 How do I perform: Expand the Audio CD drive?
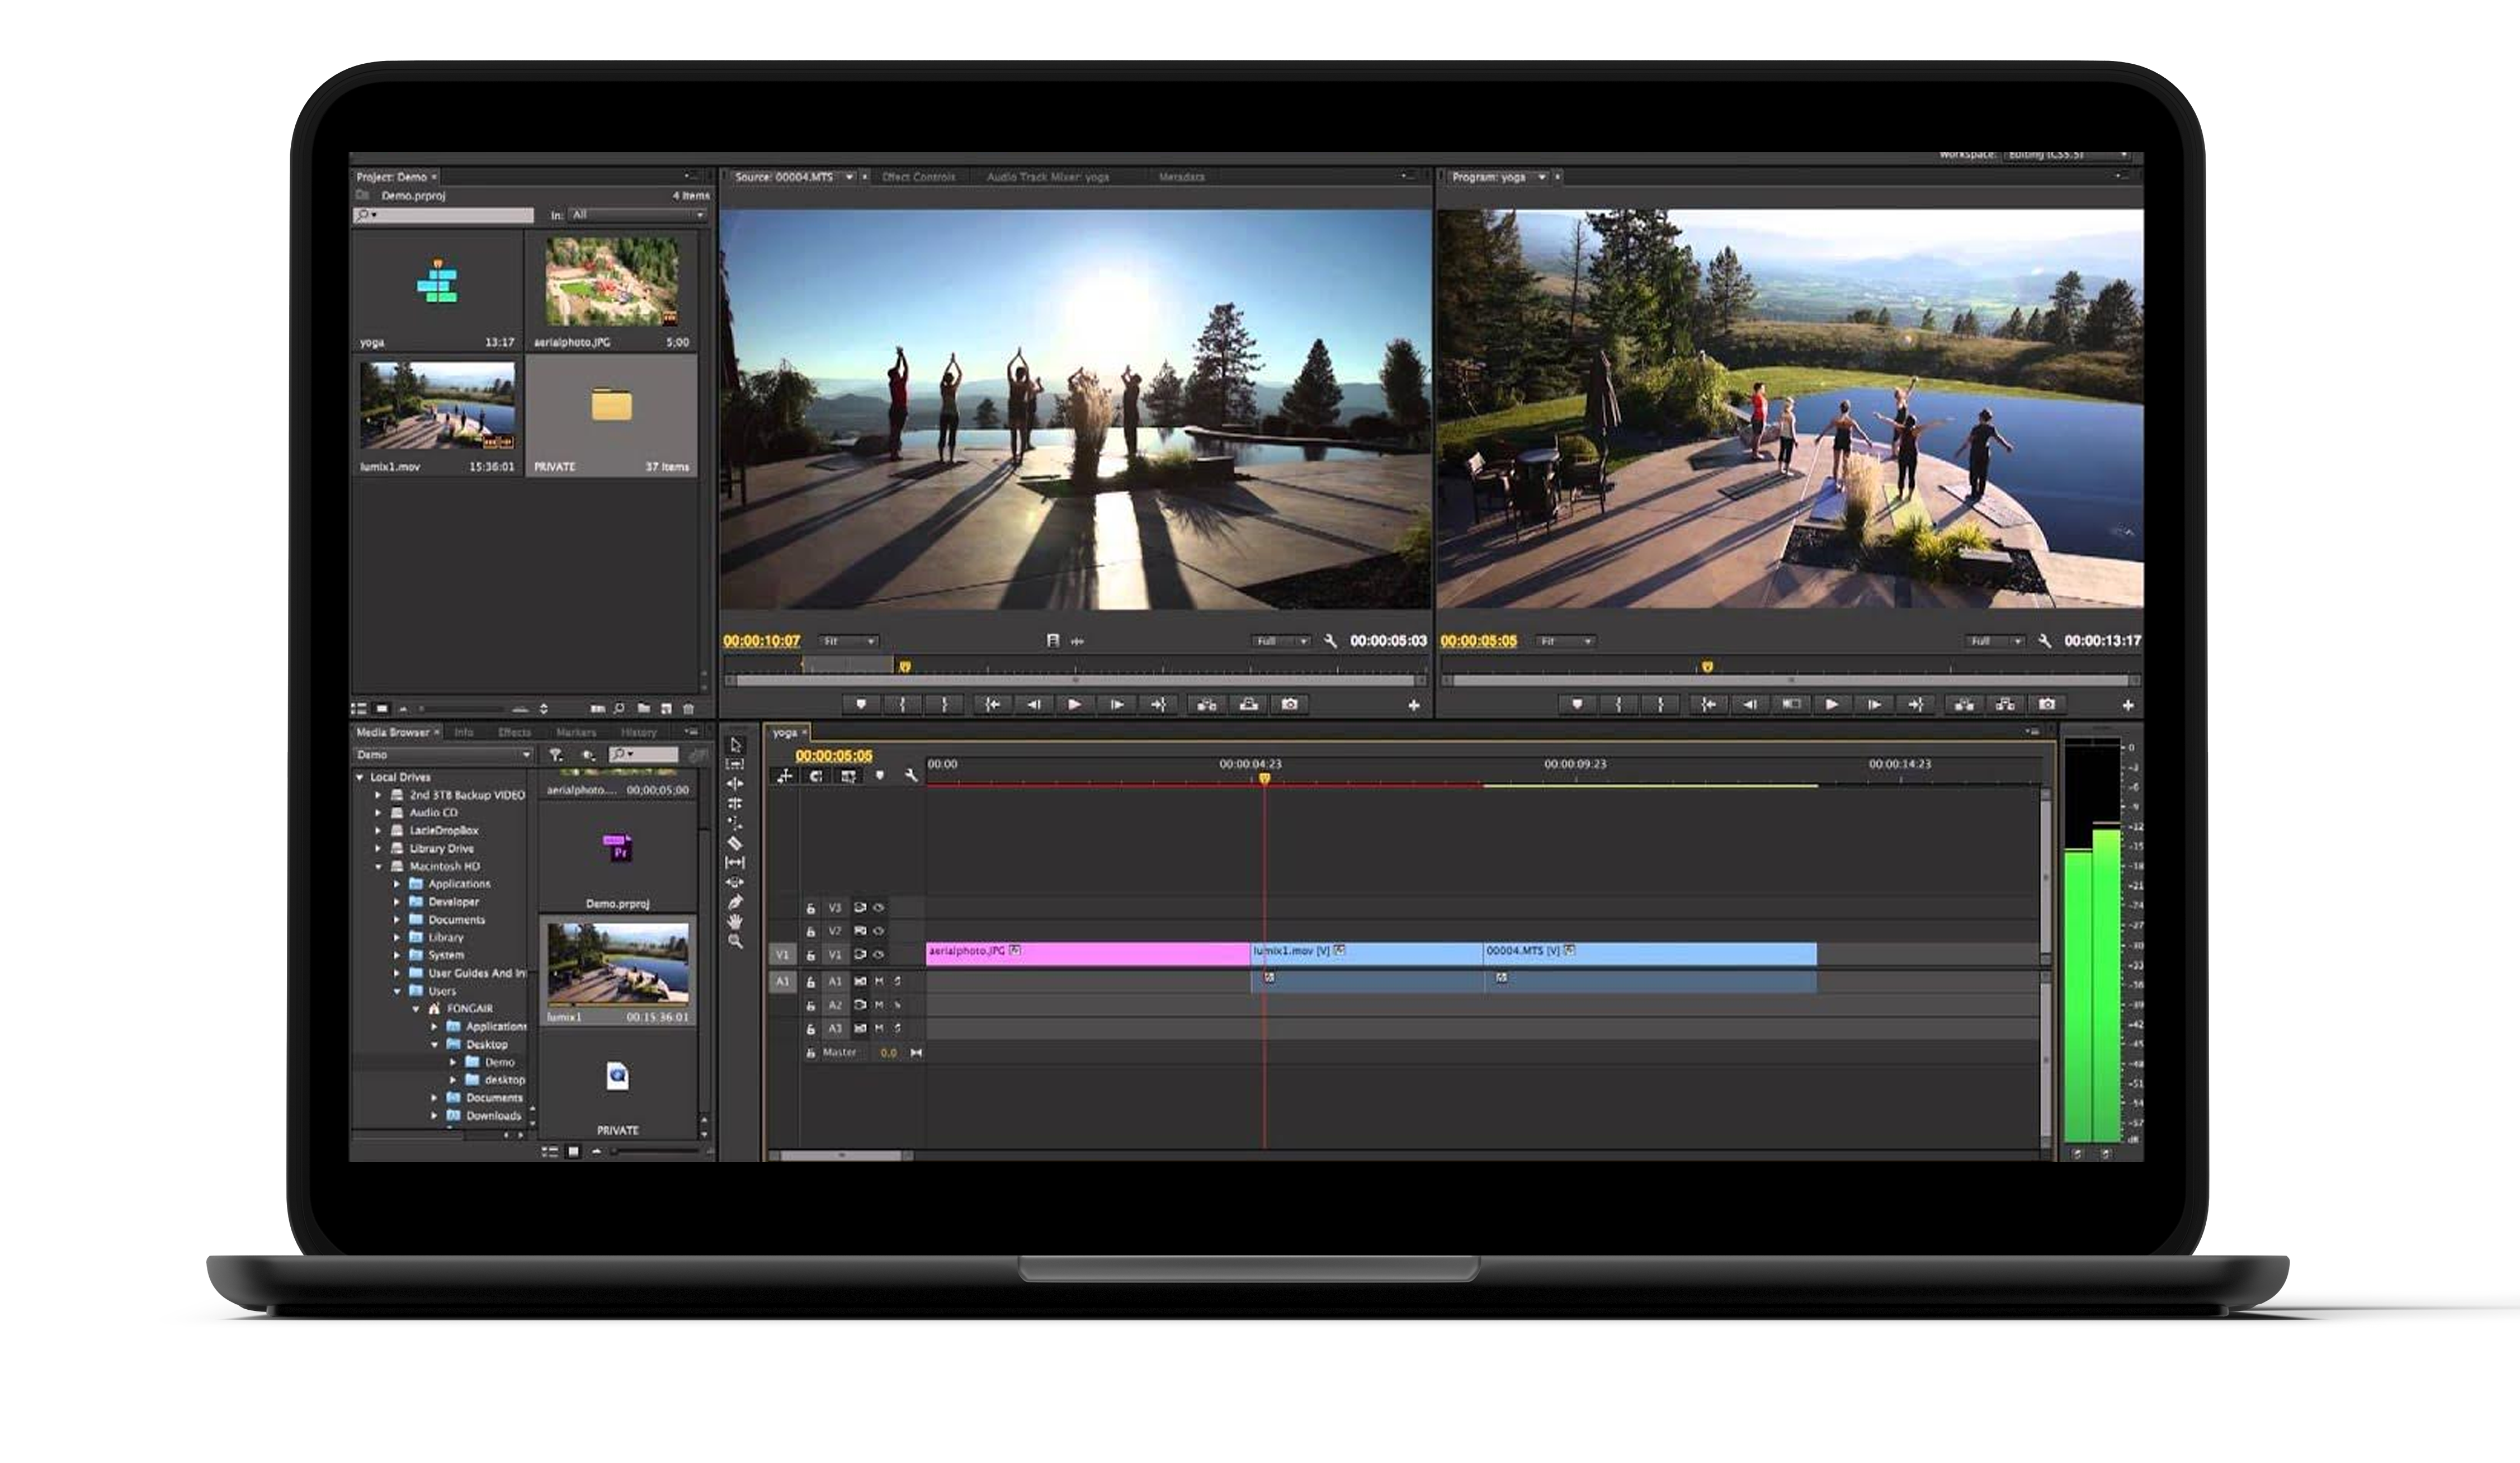378,813
